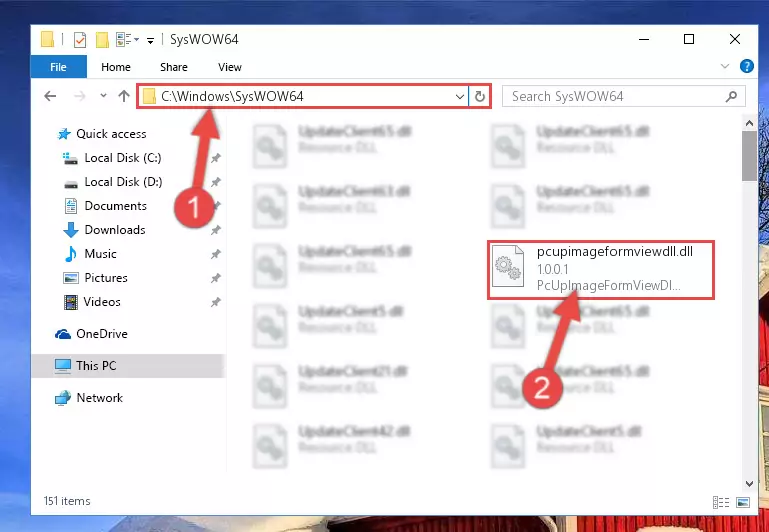This screenshot has height=532, width=769.
Task: Refresh the SysWOW64 folder
Action: [x=480, y=97]
